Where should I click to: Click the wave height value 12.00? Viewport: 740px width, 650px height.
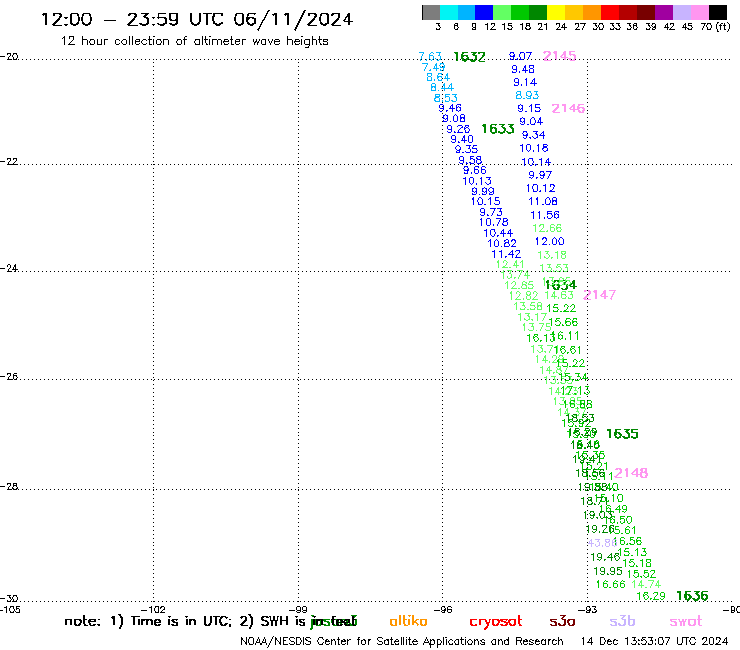549,241
